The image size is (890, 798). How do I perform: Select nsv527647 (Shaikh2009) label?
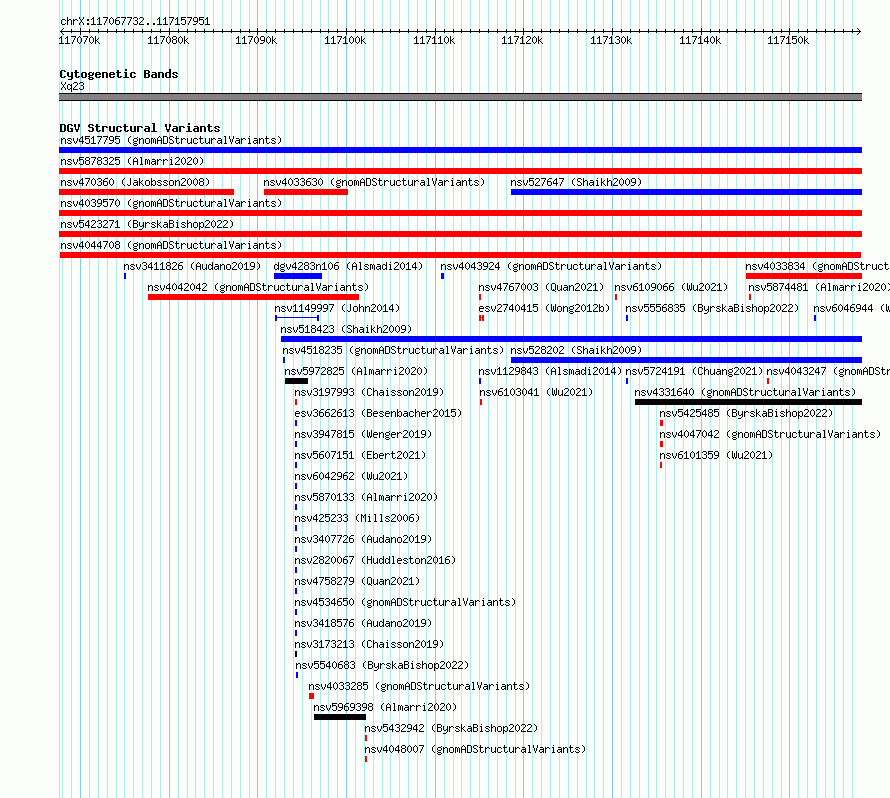pos(576,182)
